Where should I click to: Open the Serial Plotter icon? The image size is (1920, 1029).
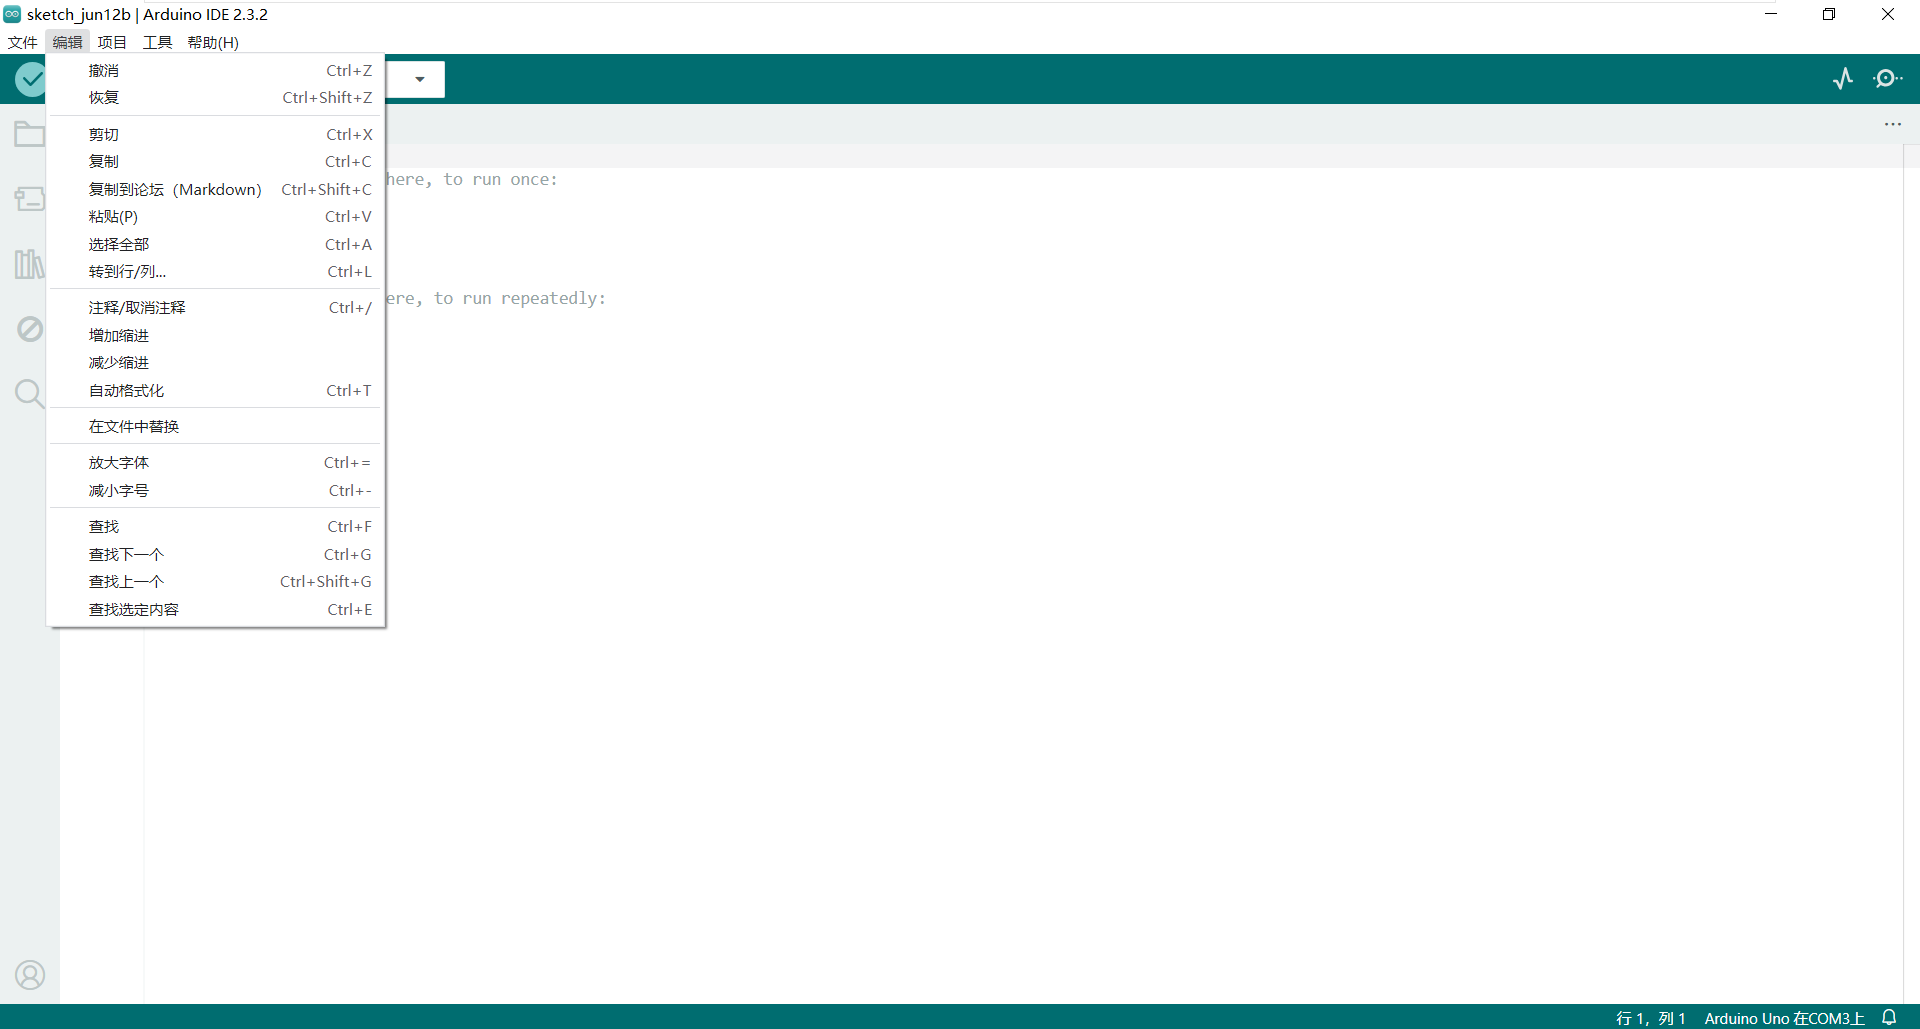[1843, 78]
